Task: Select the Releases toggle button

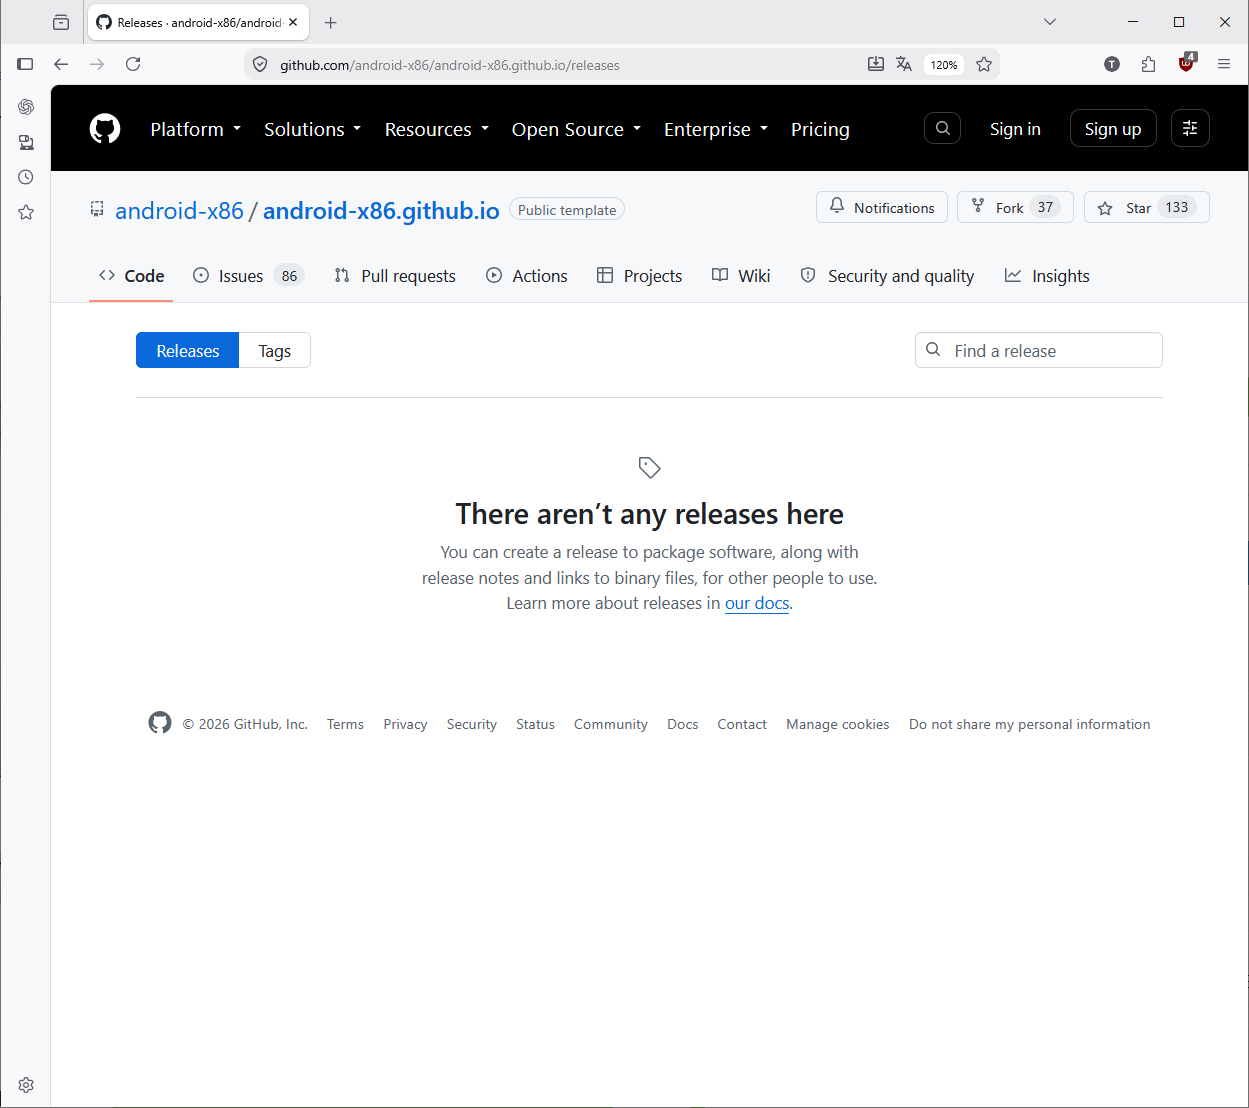Action: pos(188,350)
